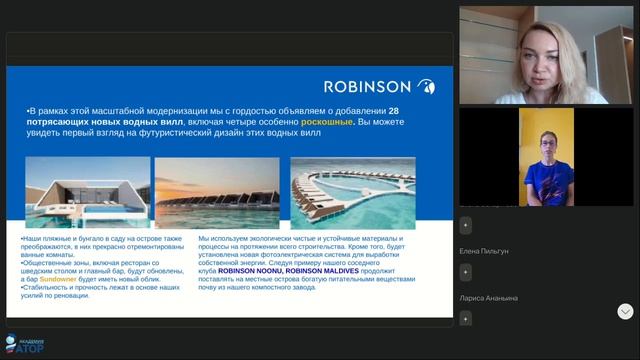
Task: Click the round scroll-down chevron button
Action: tap(625, 312)
